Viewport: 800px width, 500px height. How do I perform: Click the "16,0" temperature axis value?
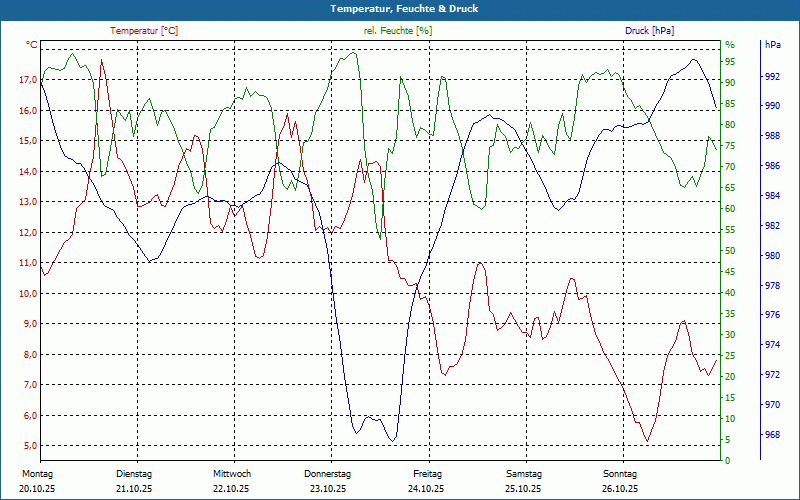(28, 111)
